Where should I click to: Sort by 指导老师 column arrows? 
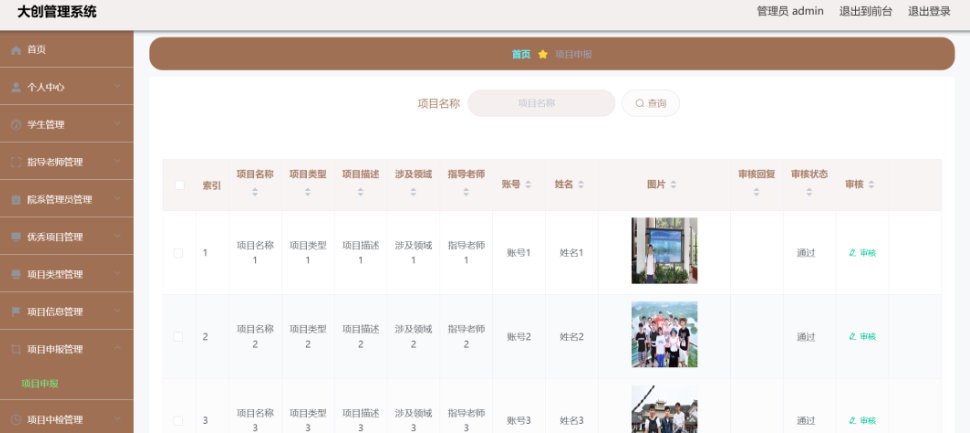click(466, 192)
